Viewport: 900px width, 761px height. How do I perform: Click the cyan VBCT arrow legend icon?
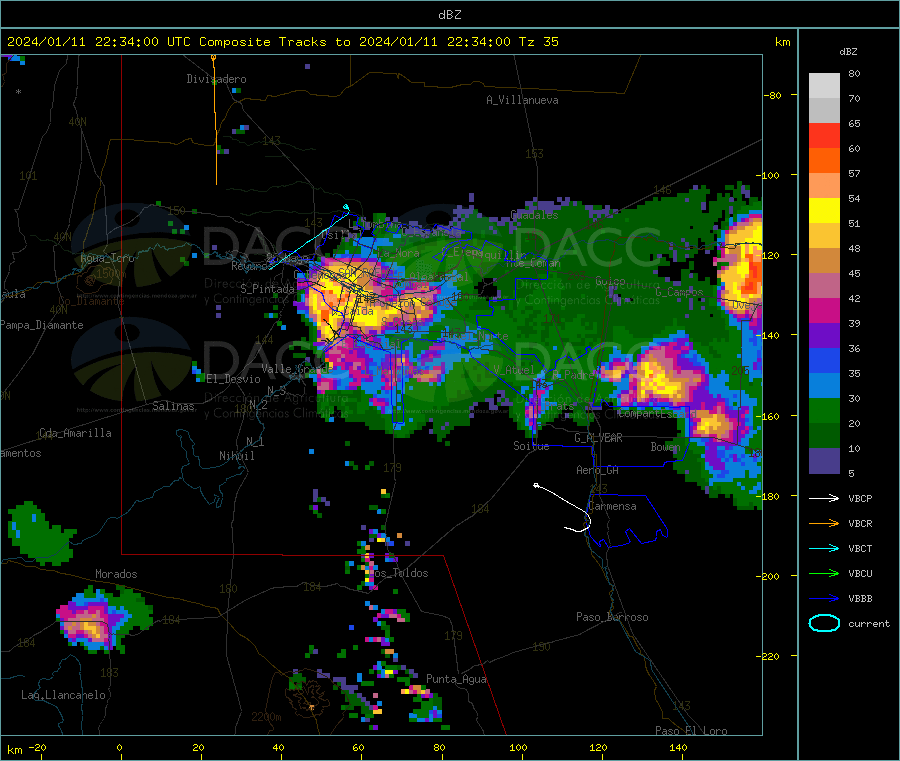(824, 548)
